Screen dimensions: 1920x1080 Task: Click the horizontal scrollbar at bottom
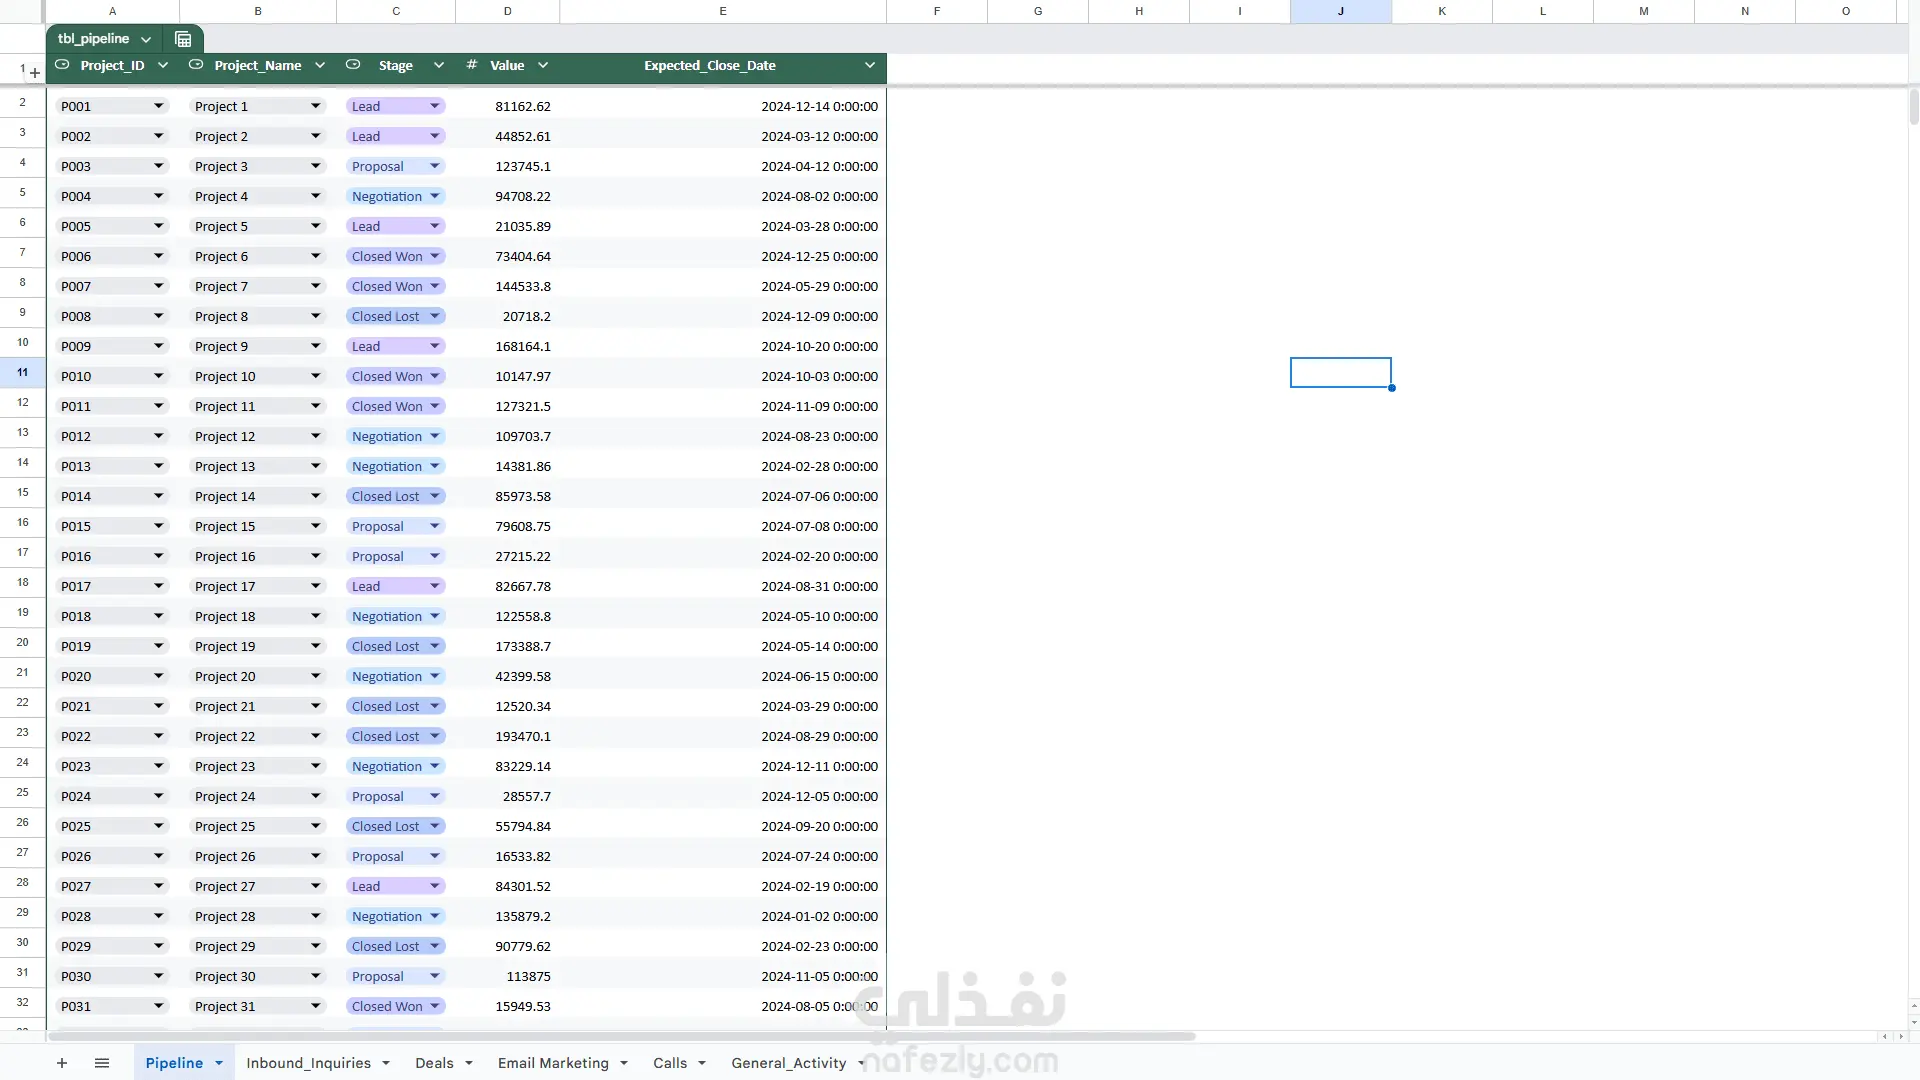point(620,1036)
